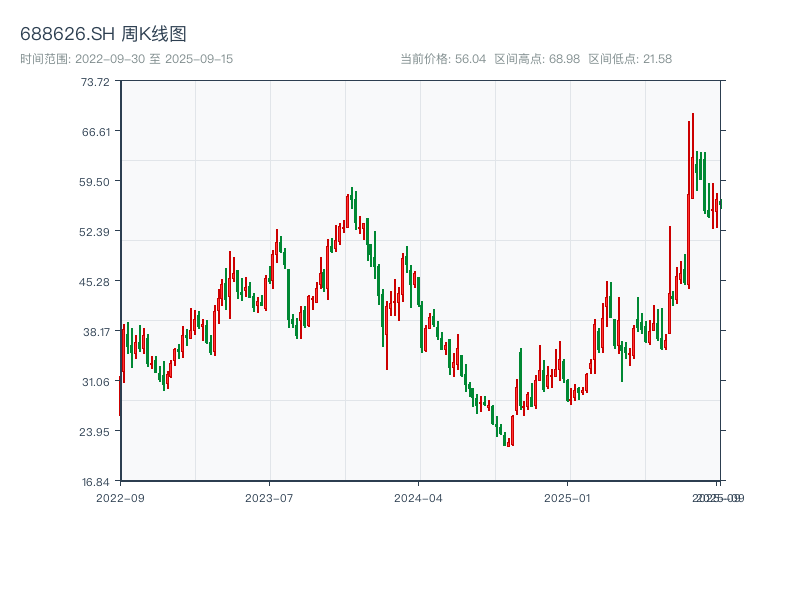Click the y-axis value 16.84
This screenshot has height=600, width=800.
[x=96, y=482]
